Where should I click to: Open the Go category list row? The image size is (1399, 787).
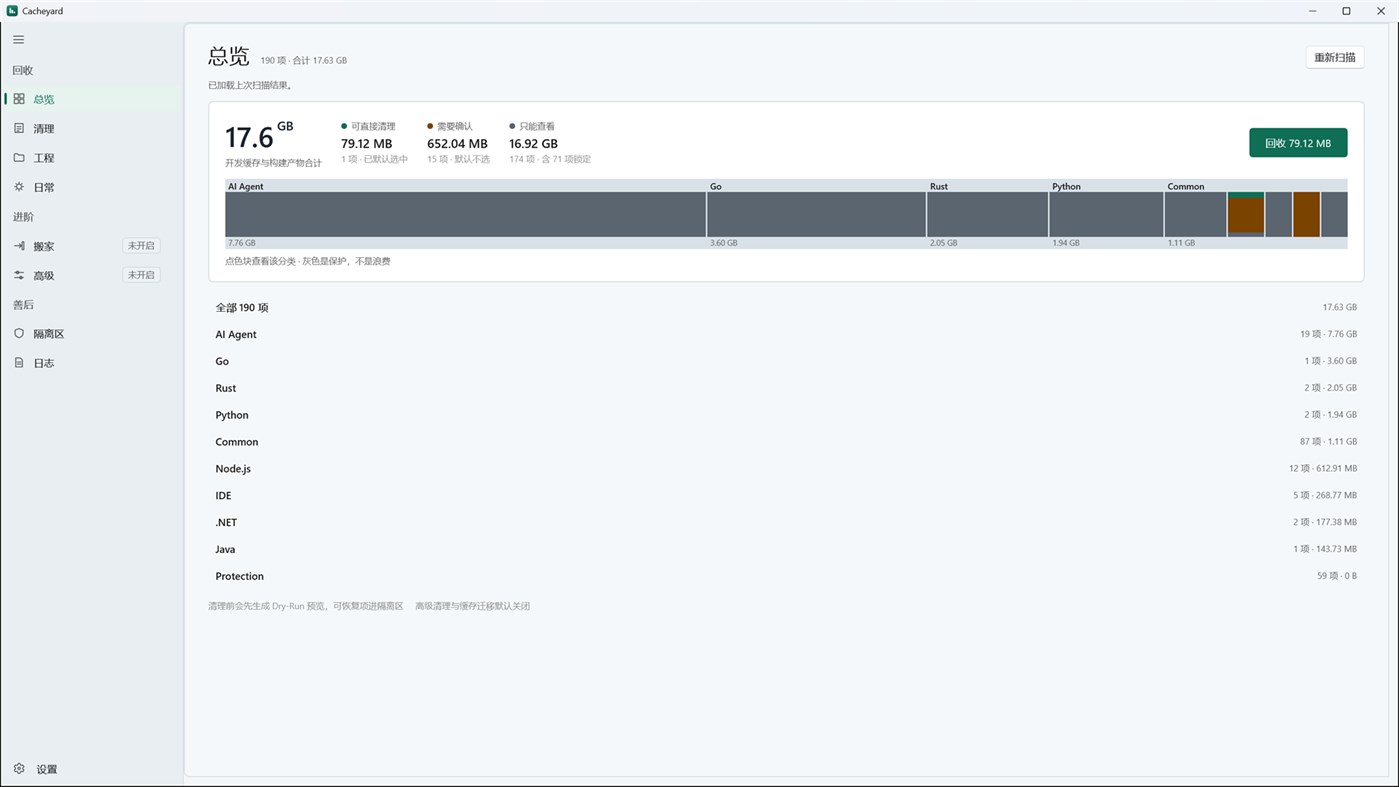(x=786, y=361)
